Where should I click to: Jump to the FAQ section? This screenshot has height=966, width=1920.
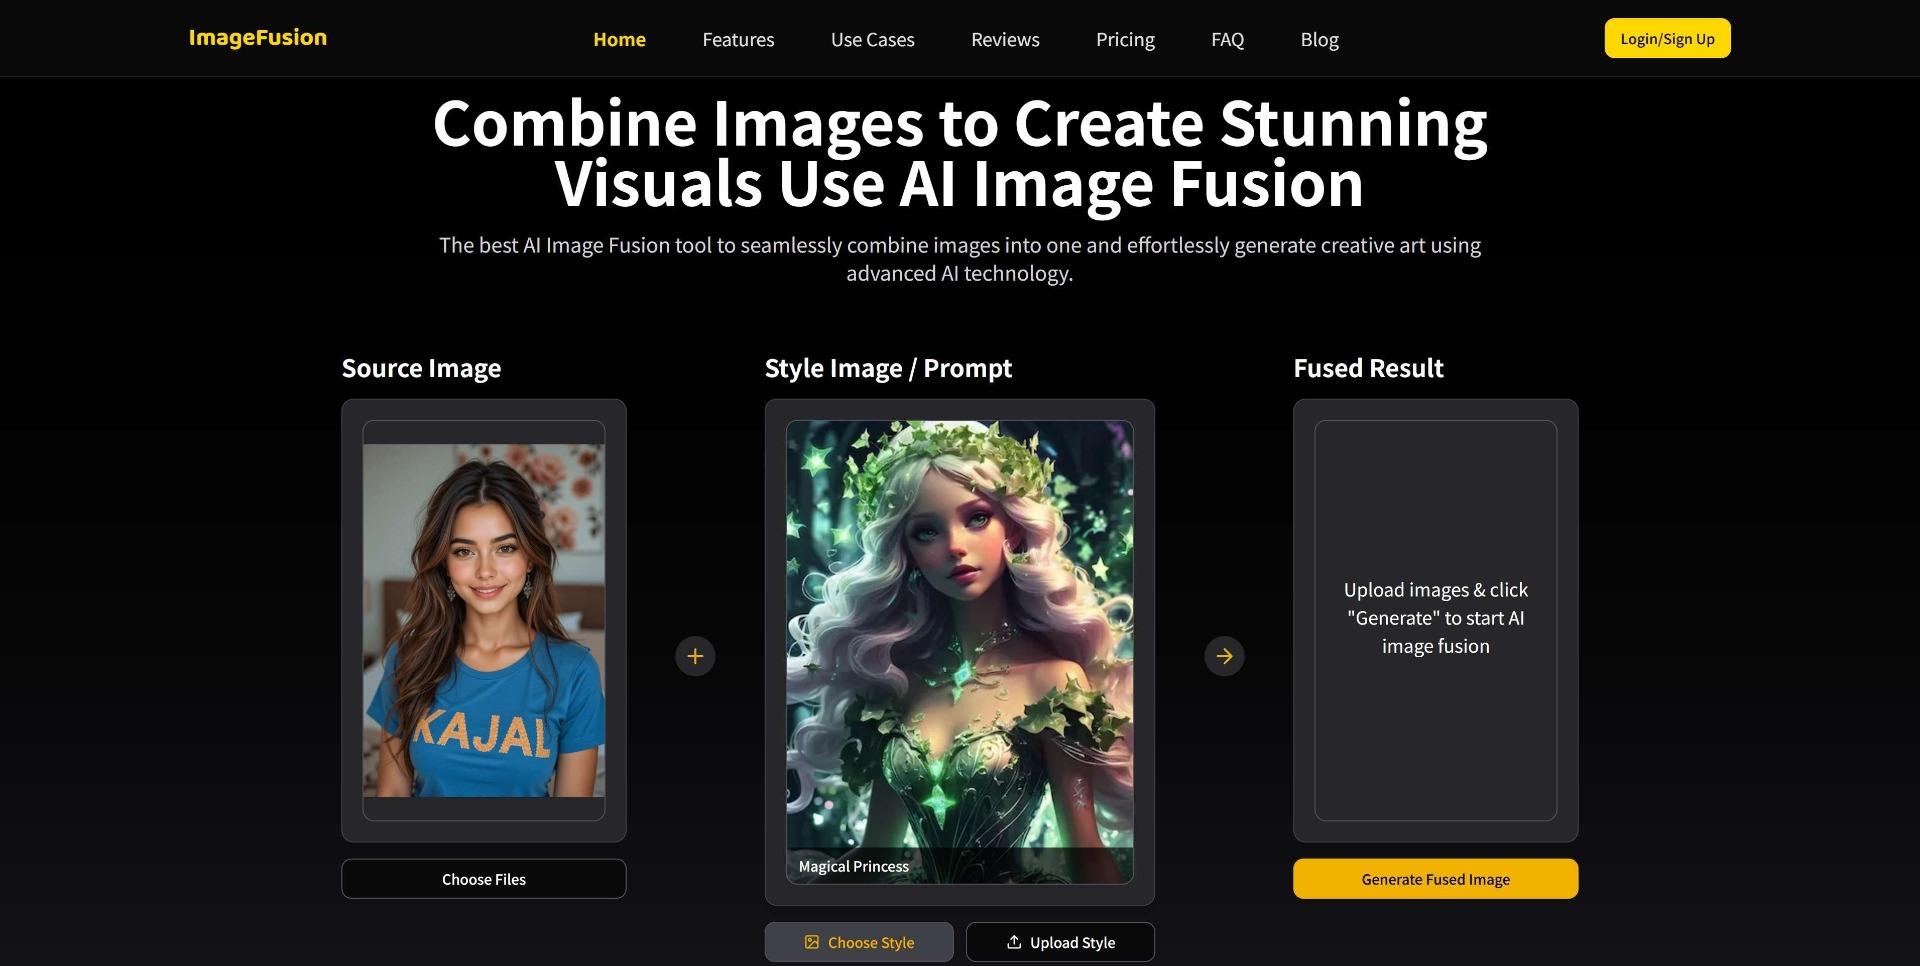1227,40
